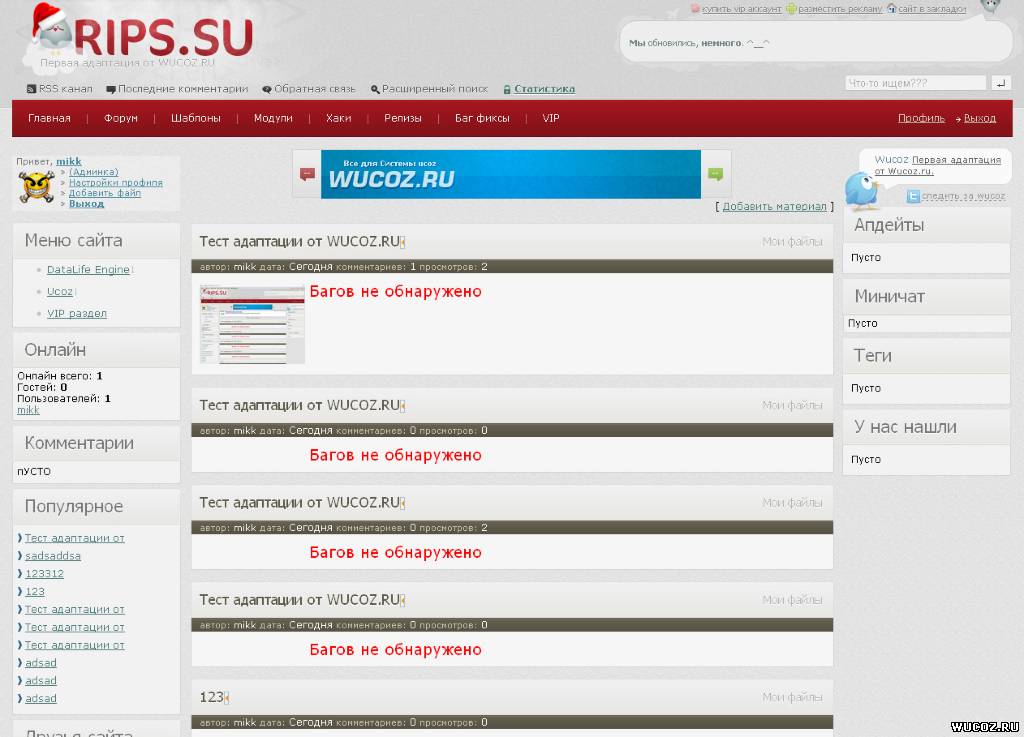Click Пусто under the Миничат heading
Viewport: 1024px width, 737px height.
tap(863, 323)
